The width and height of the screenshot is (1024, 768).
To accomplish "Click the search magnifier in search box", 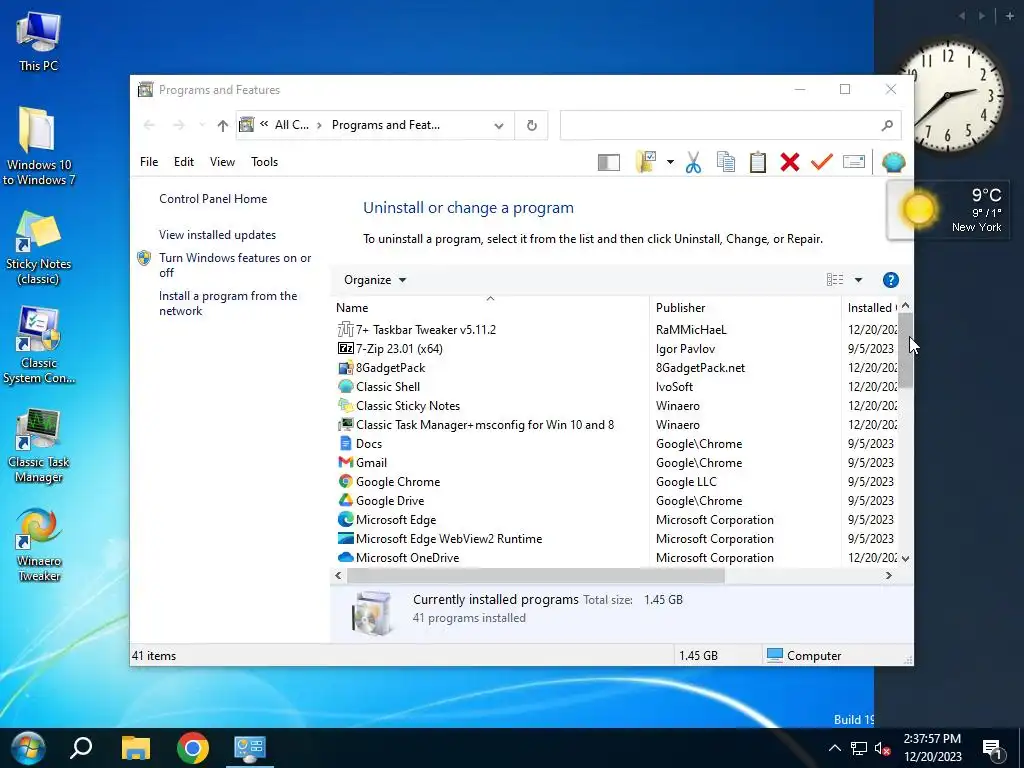I will 886,125.
